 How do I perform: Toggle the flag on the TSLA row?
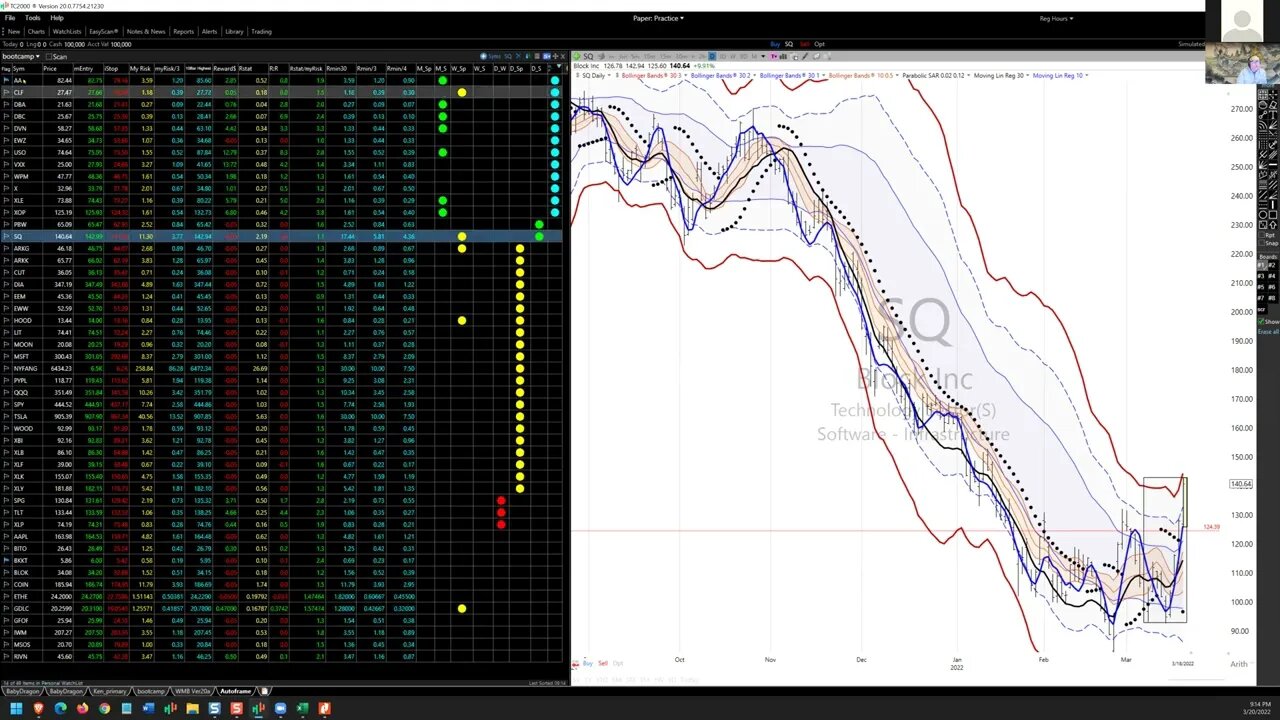pos(6,416)
